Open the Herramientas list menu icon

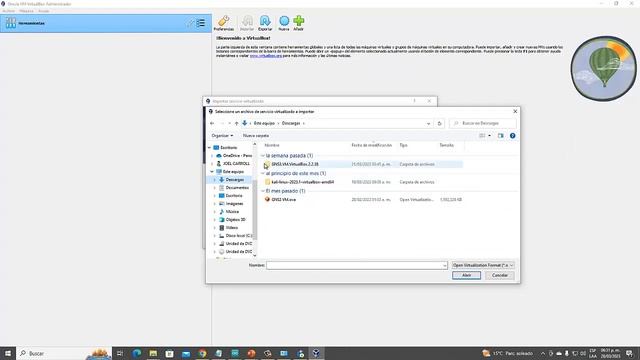click(x=201, y=23)
